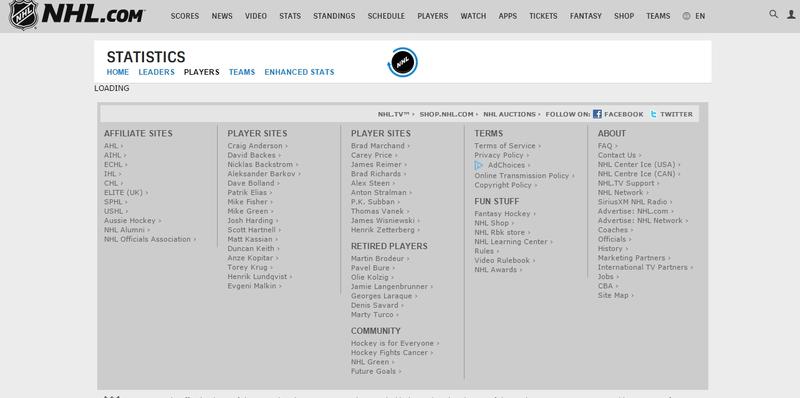Click the globe language icon
Screen dimensions: 800x398
coord(686,16)
